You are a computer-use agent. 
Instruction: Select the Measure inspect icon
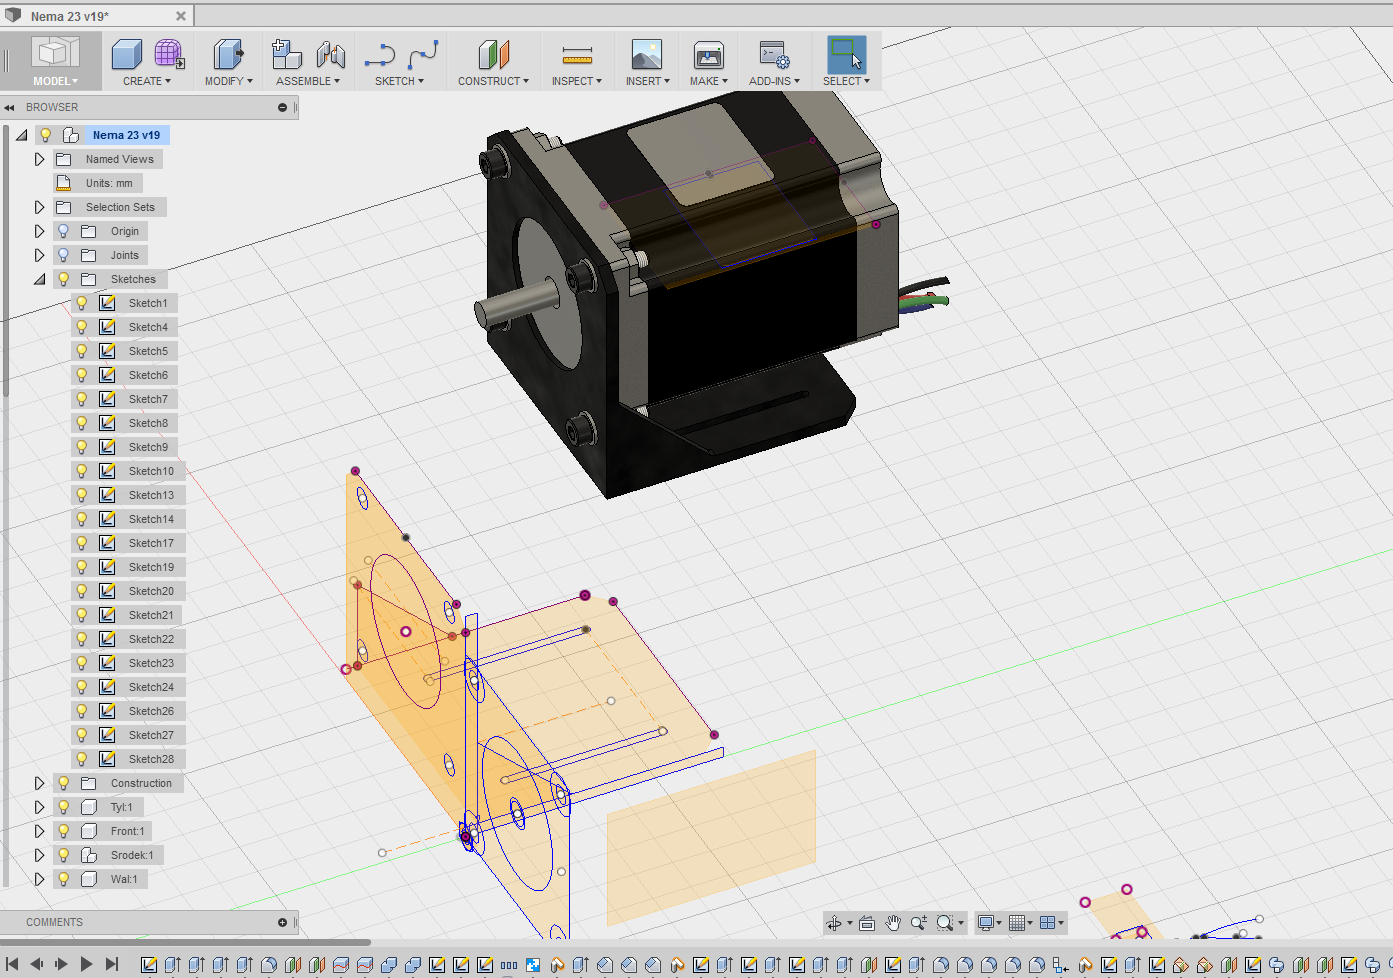click(x=577, y=55)
